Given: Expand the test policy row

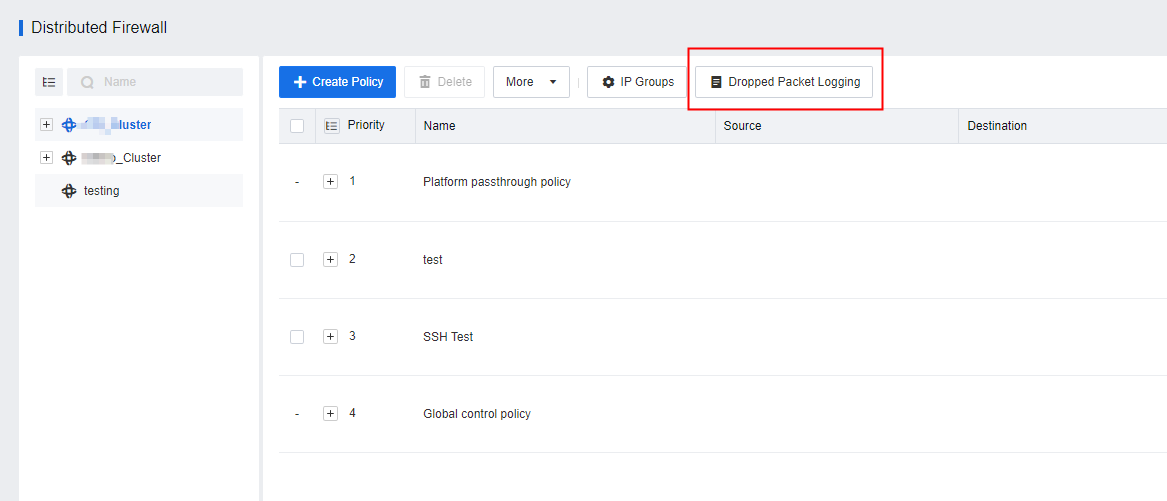Looking at the screenshot, I should coord(331,259).
